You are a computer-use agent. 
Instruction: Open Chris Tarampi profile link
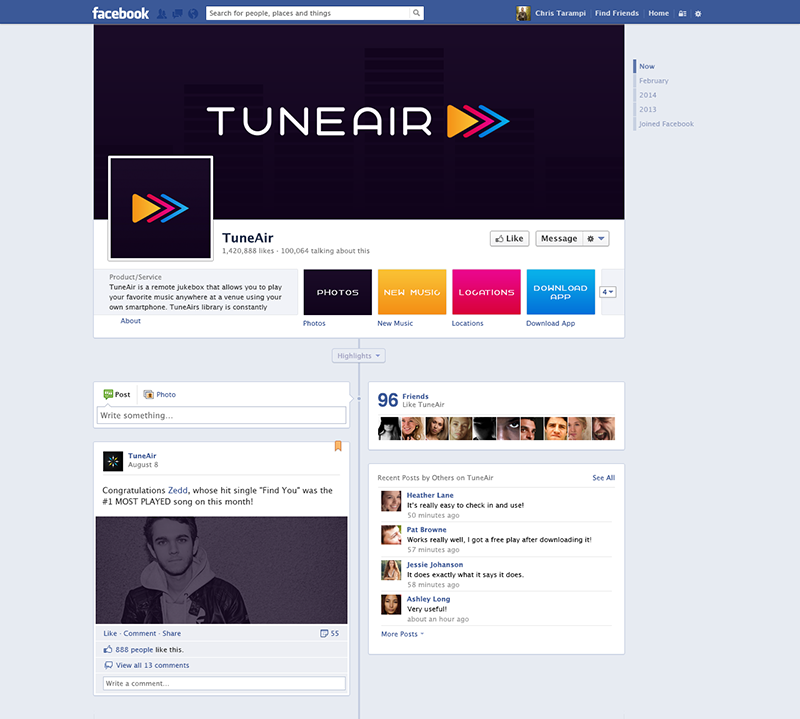[560, 13]
